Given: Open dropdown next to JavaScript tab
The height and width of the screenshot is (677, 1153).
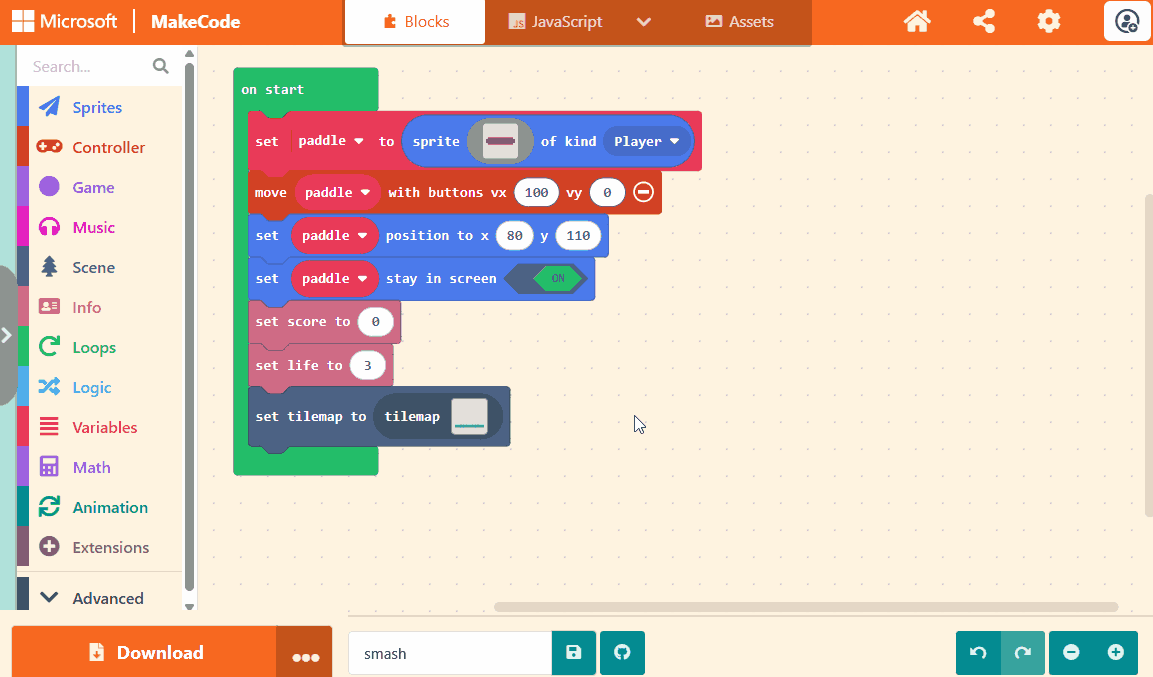Looking at the screenshot, I should click(644, 22).
